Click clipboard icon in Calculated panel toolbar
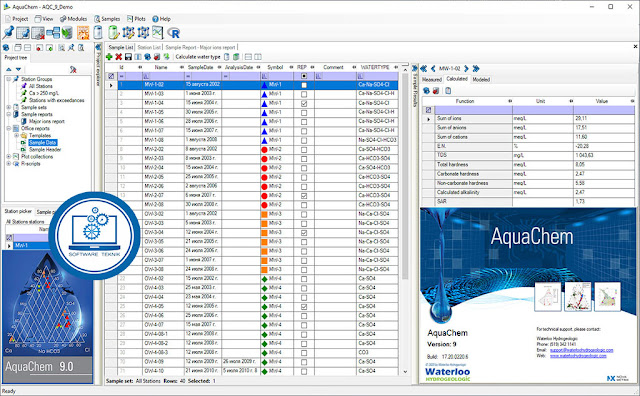640x396 pixels. point(448,91)
